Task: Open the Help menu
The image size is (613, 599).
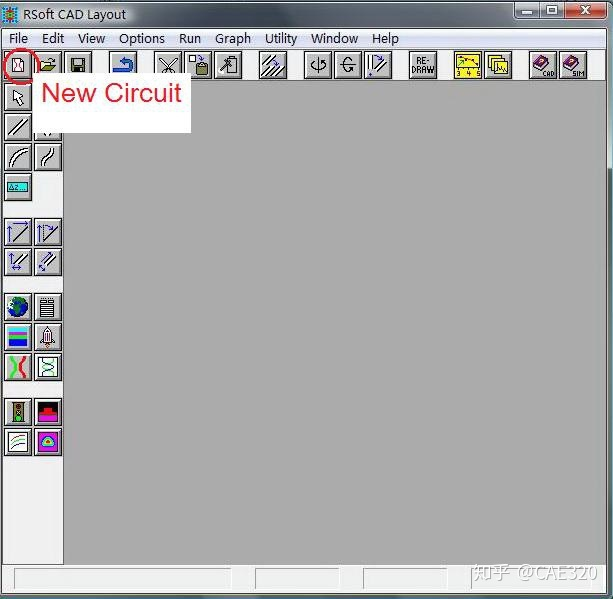Action: 385,39
